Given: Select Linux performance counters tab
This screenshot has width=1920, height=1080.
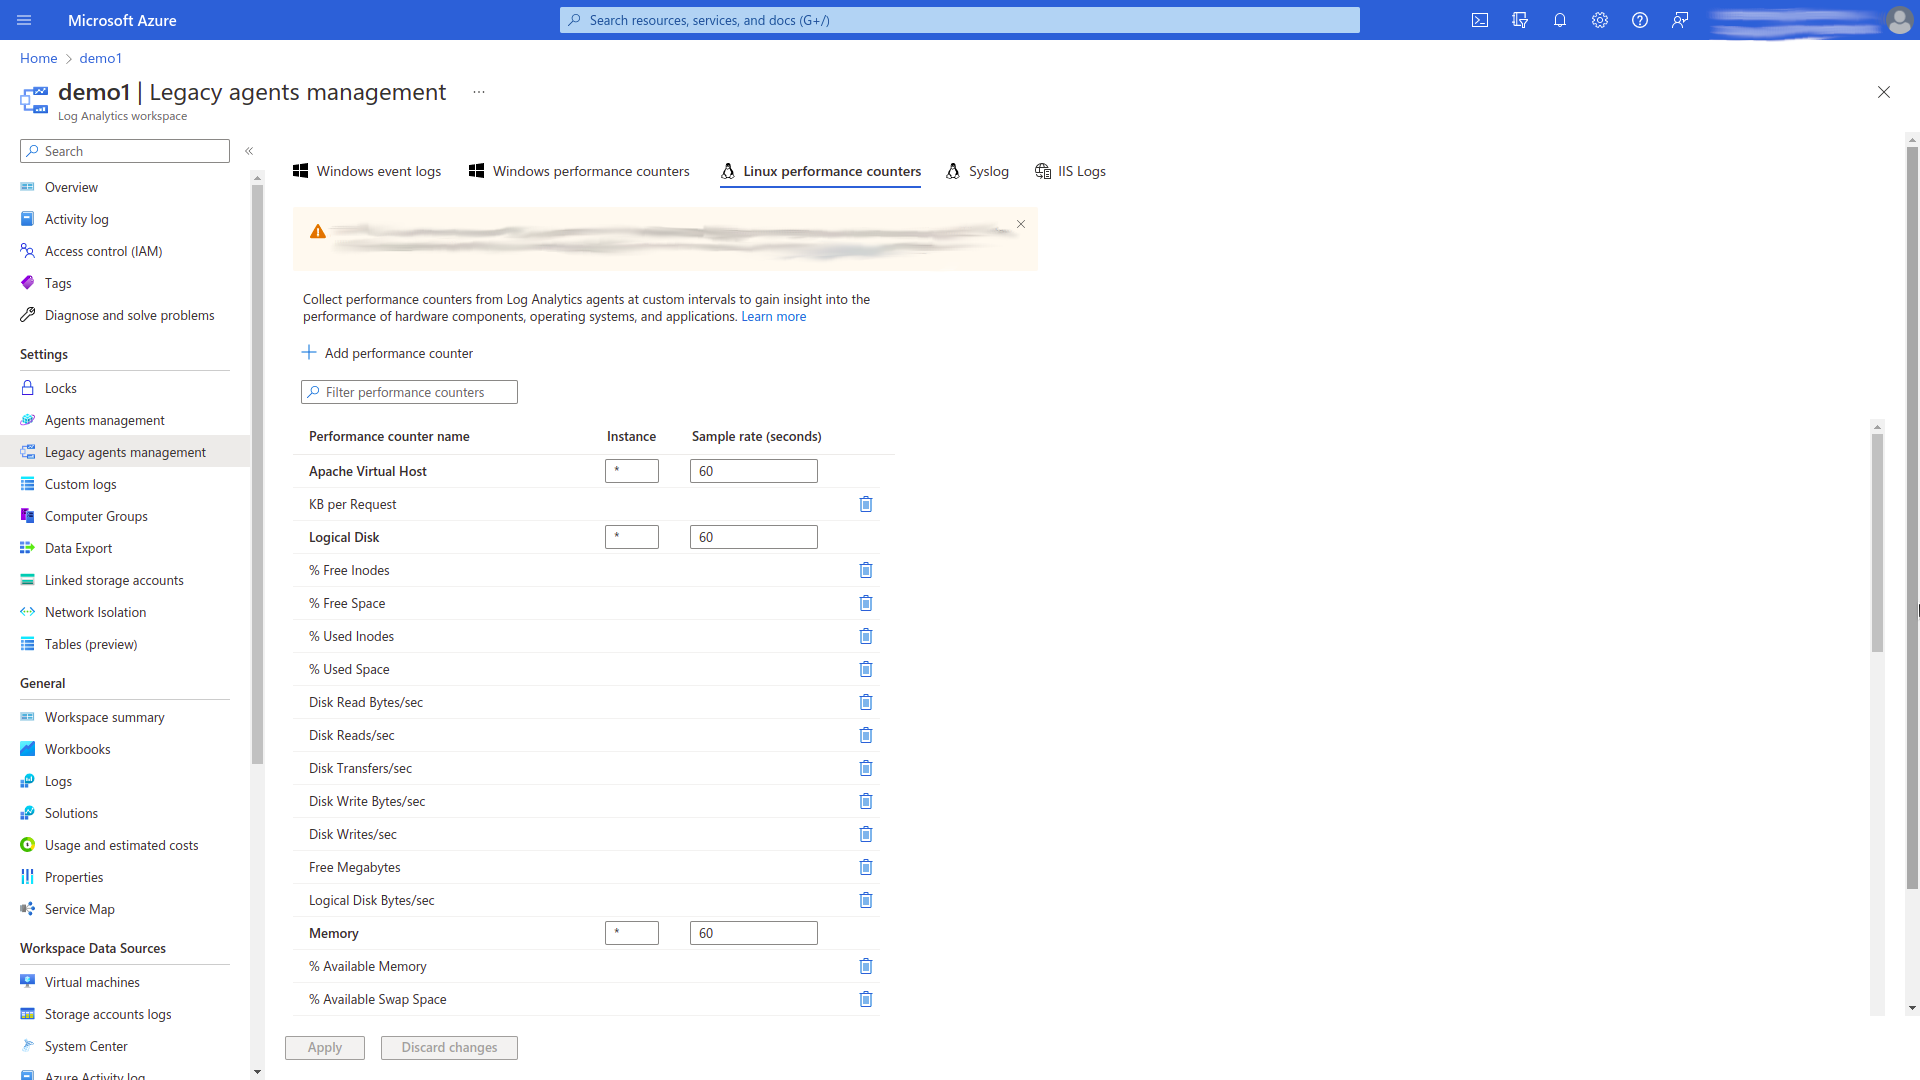Looking at the screenshot, I should click(821, 171).
